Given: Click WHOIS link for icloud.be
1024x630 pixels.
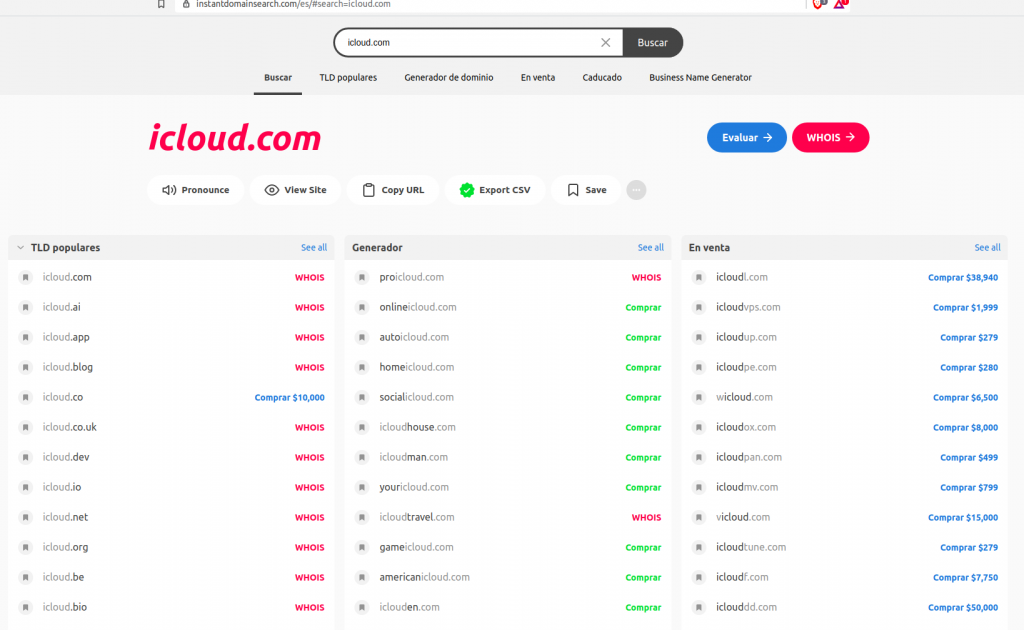Looking at the screenshot, I should (x=310, y=578).
